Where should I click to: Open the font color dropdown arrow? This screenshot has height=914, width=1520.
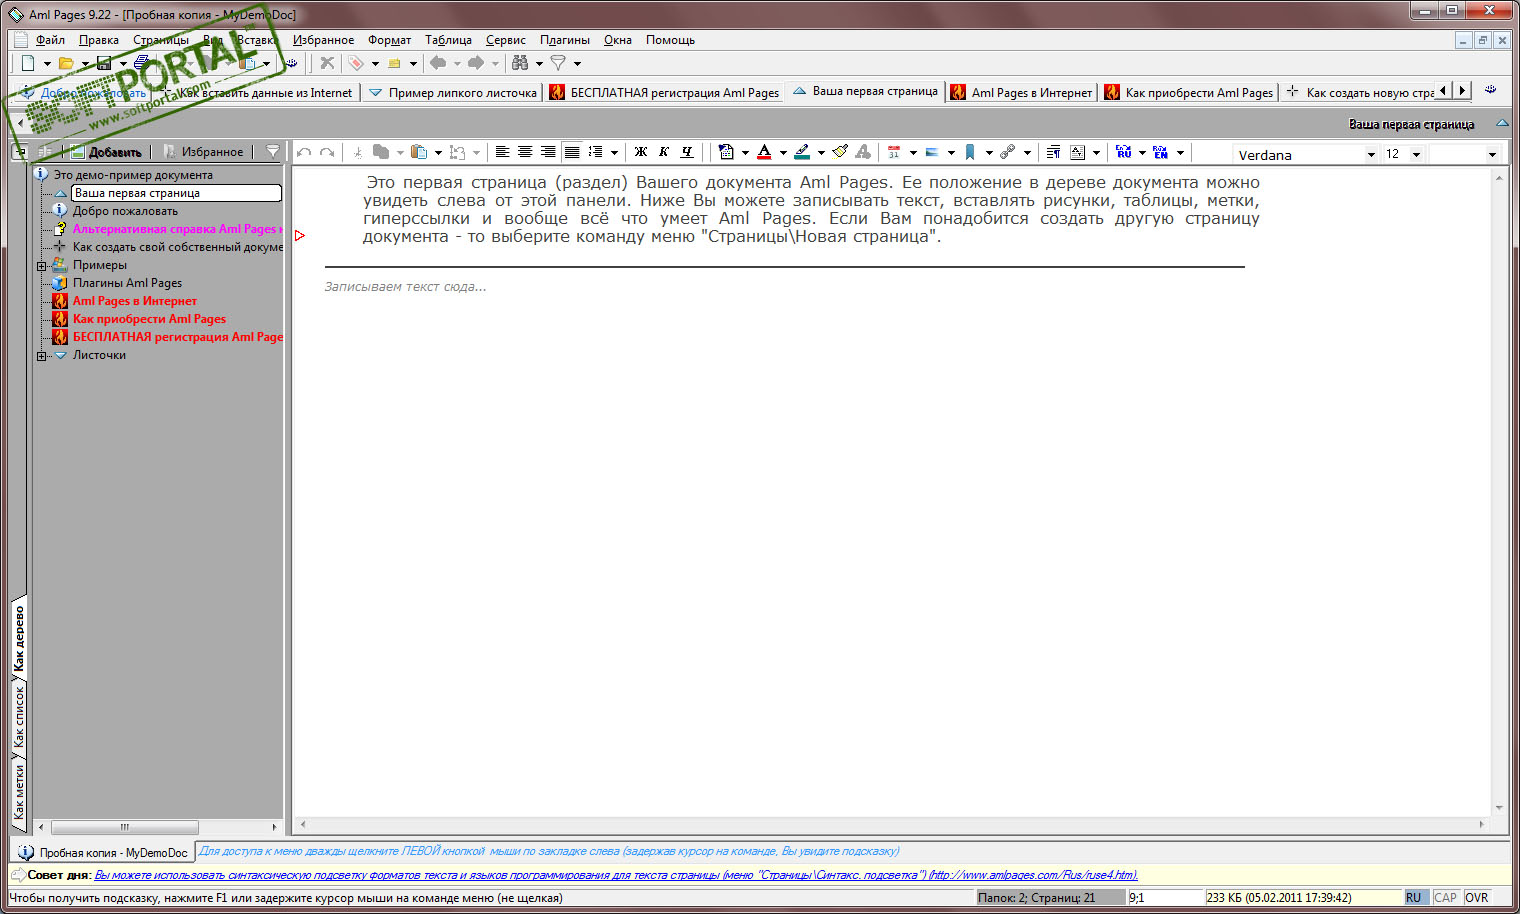point(783,153)
